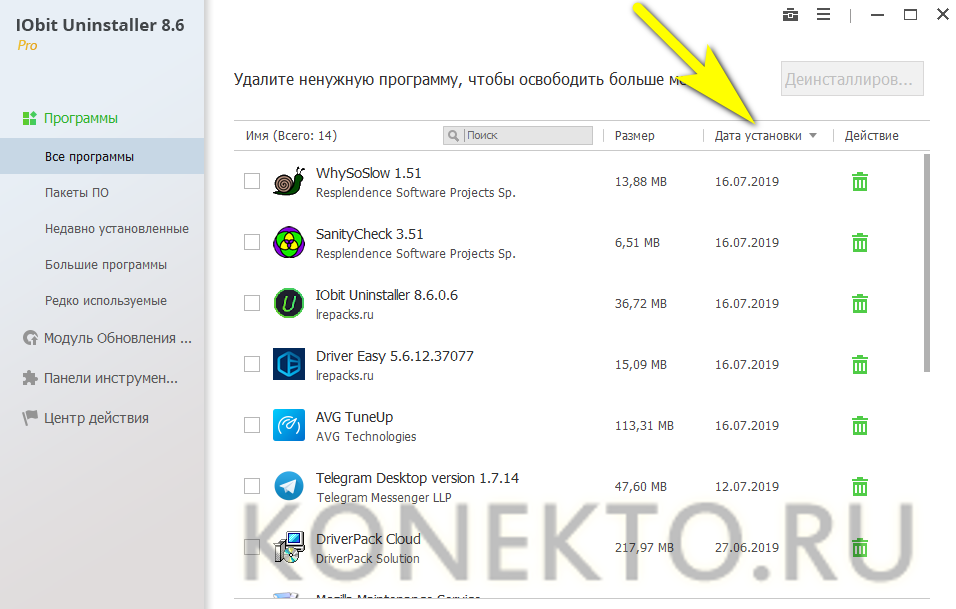Switch to Недавно установленные view
This screenshot has height=609, width=956.
click(x=116, y=229)
